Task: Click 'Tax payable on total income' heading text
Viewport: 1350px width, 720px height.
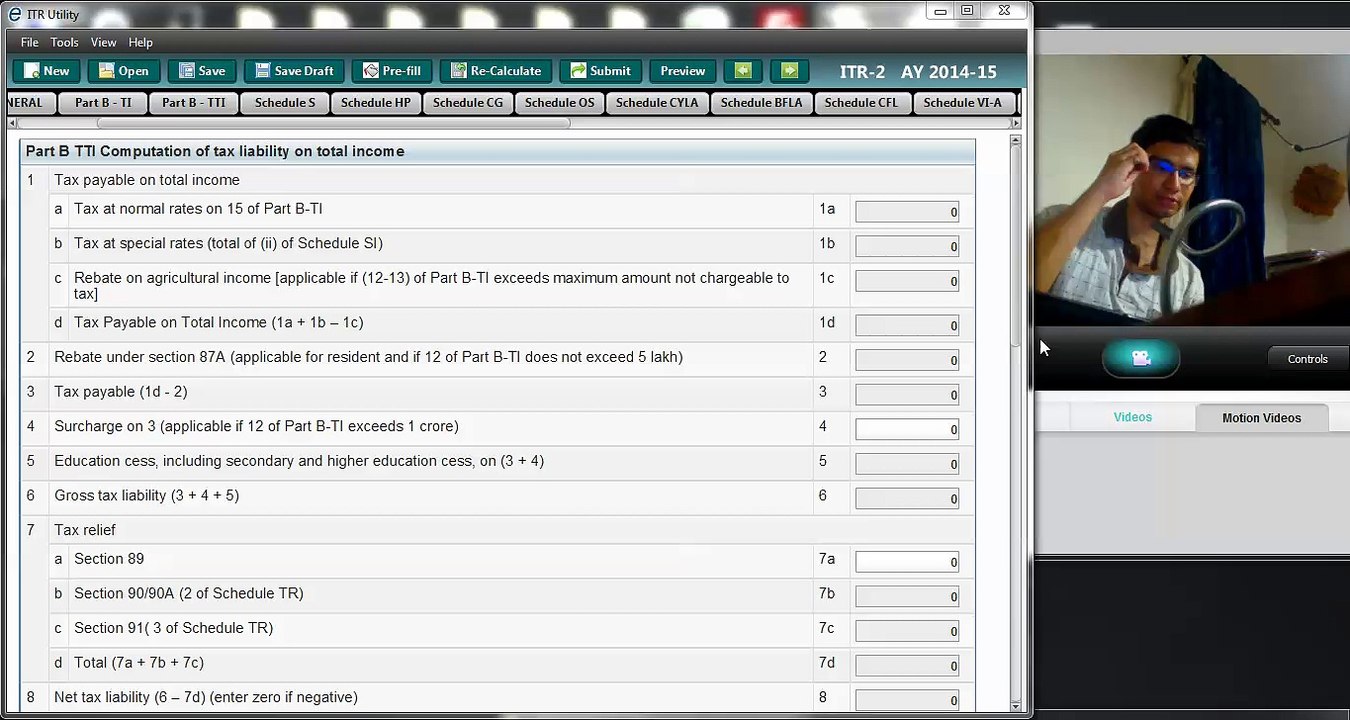Action: click(x=147, y=180)
